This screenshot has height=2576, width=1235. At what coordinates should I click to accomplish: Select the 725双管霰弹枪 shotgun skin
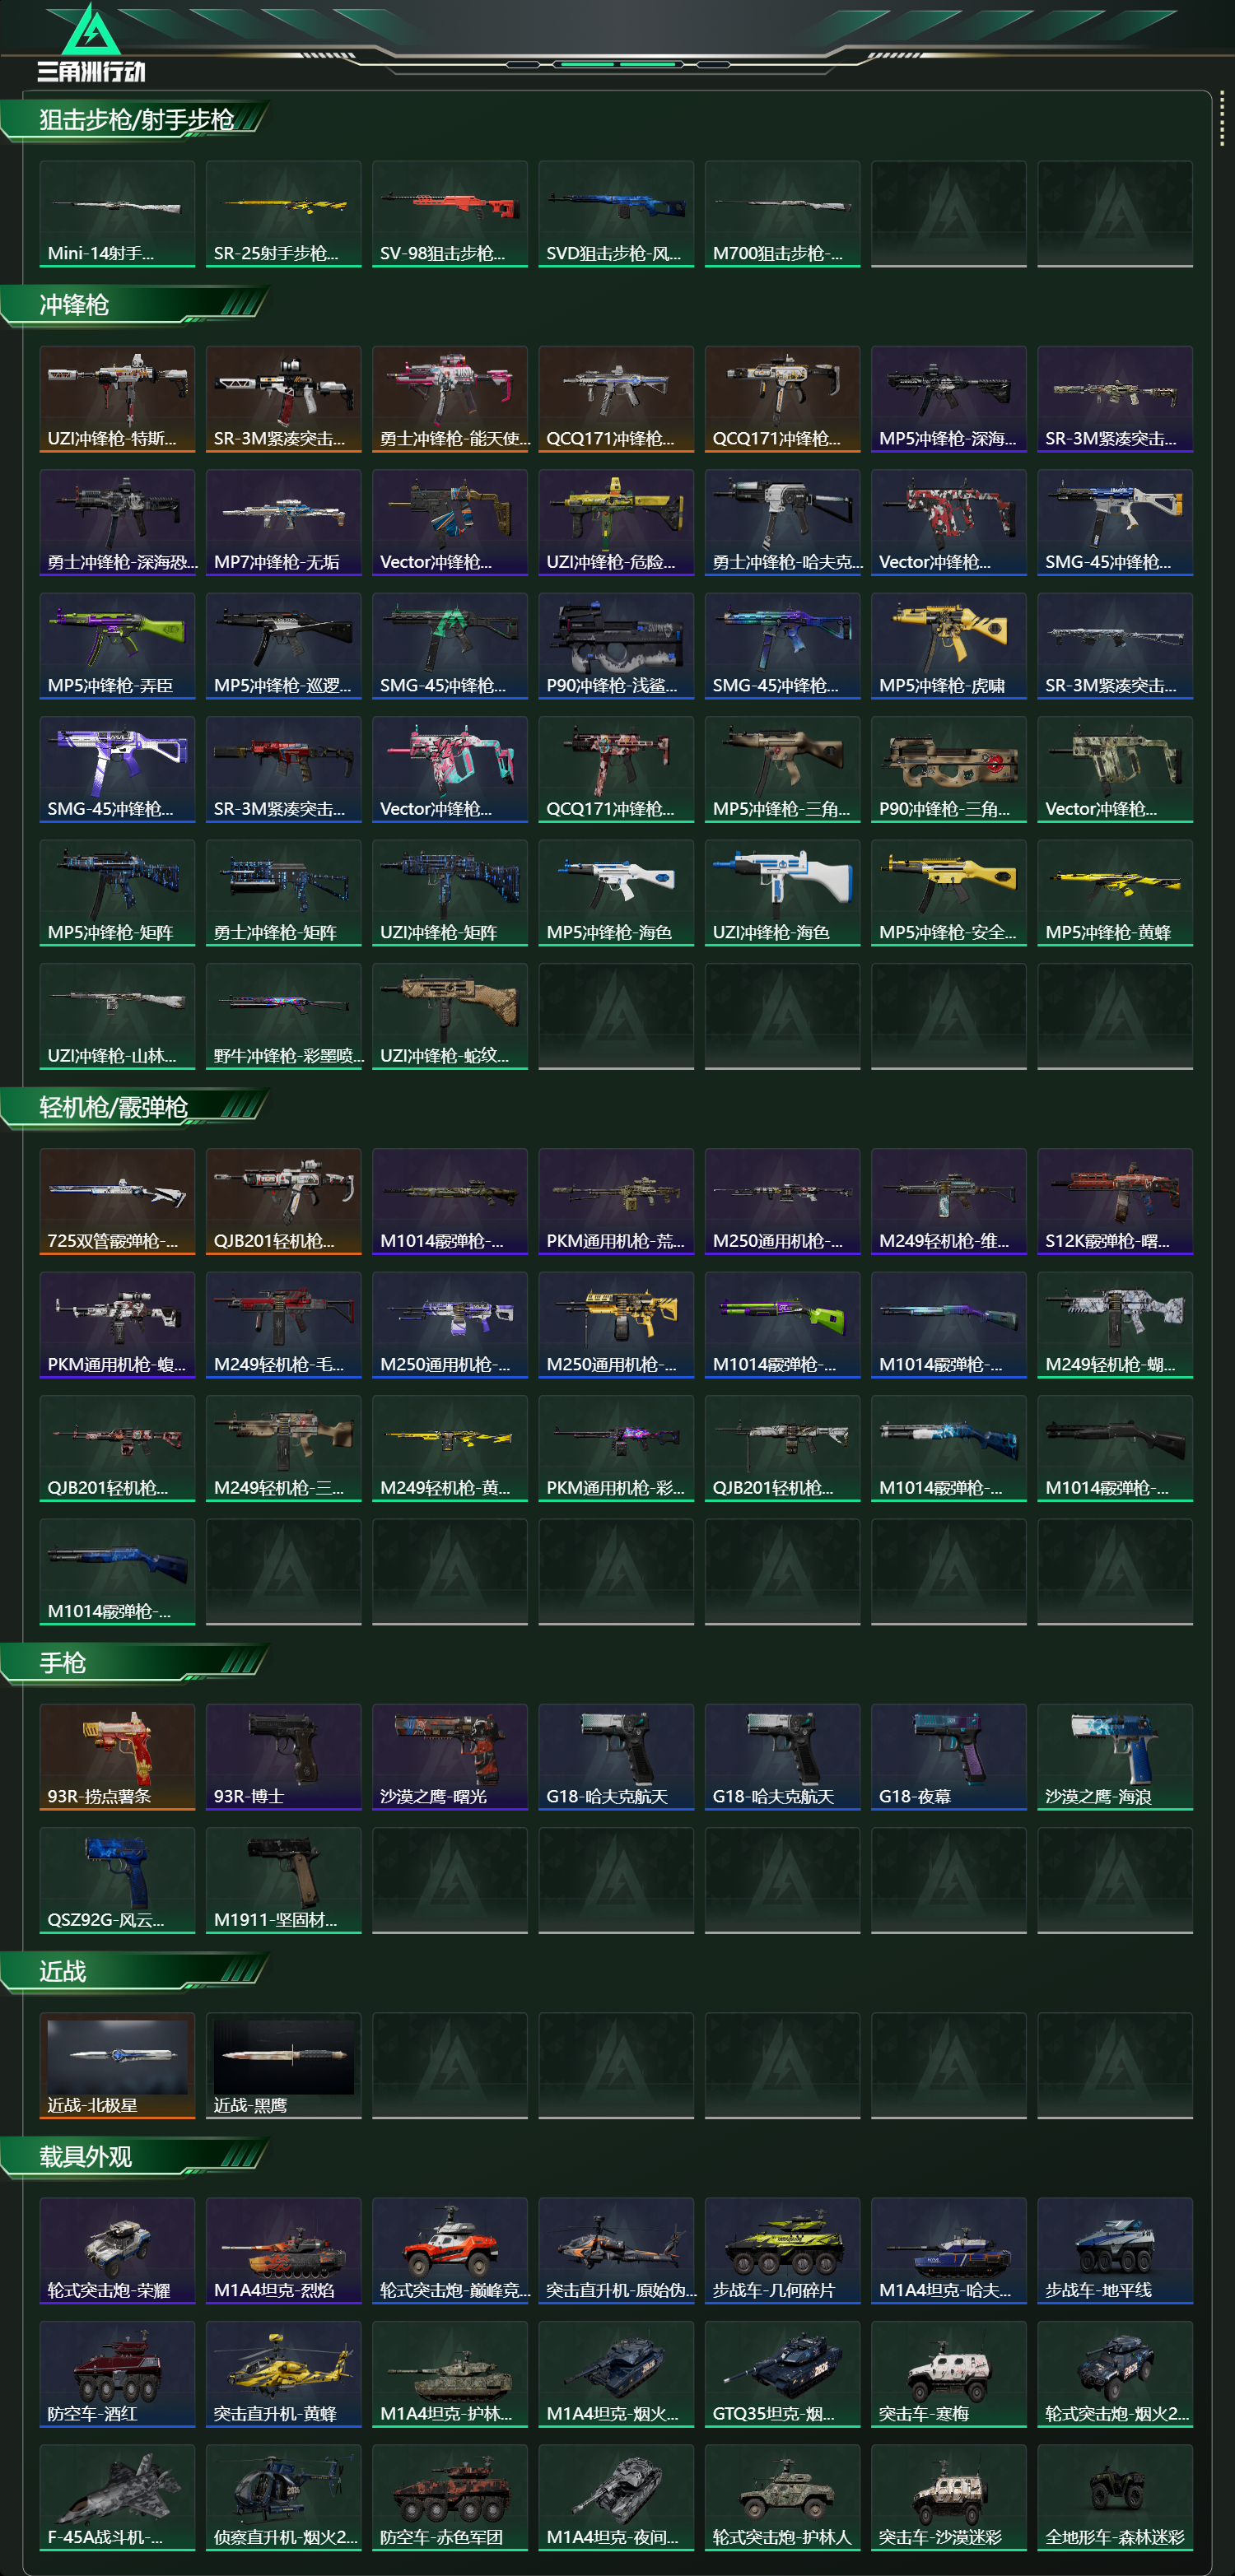(117, 1201)
